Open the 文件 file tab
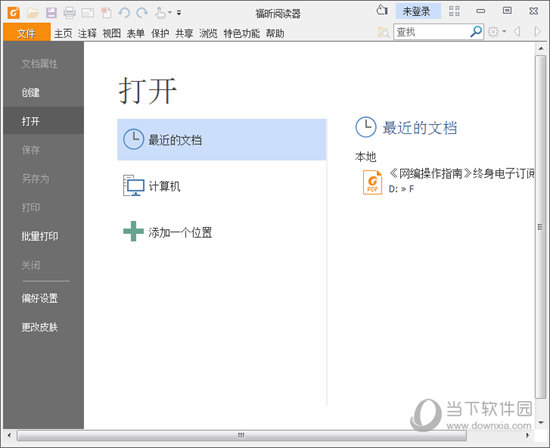 [x=27, y=33]
